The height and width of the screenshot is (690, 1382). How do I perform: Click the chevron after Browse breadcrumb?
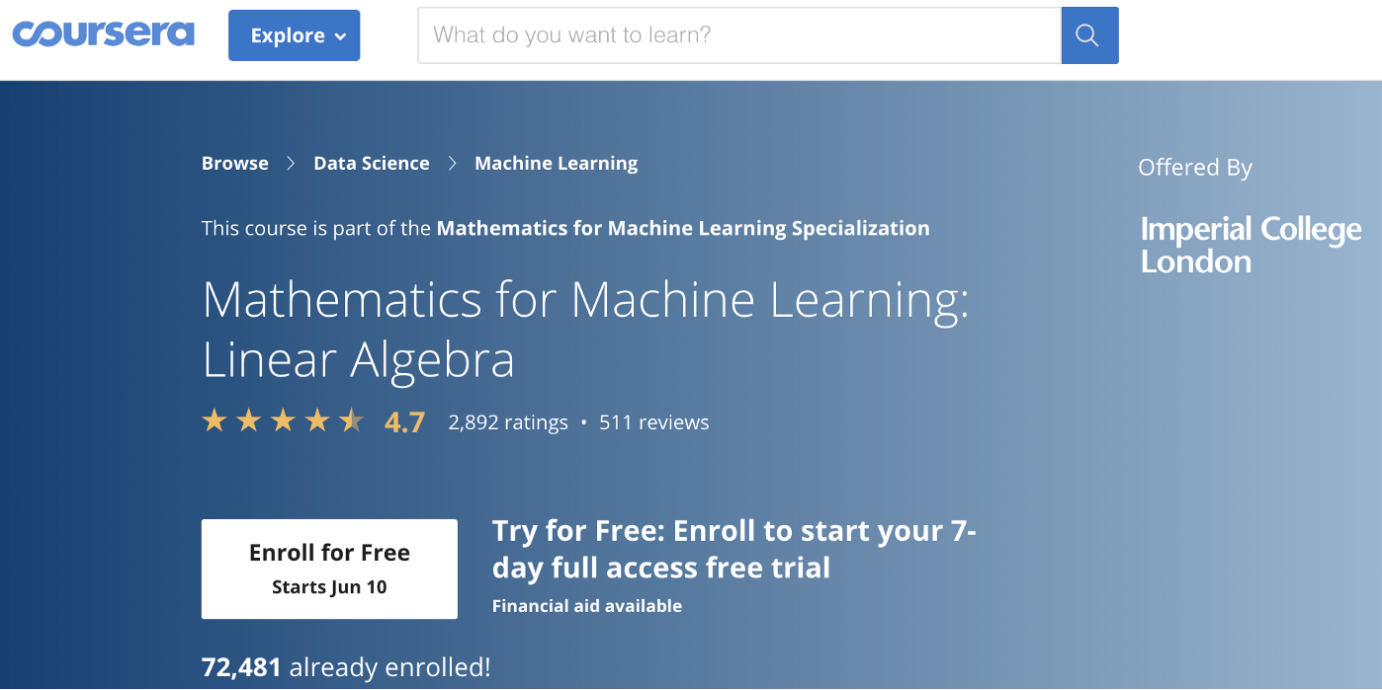[291, 163]
